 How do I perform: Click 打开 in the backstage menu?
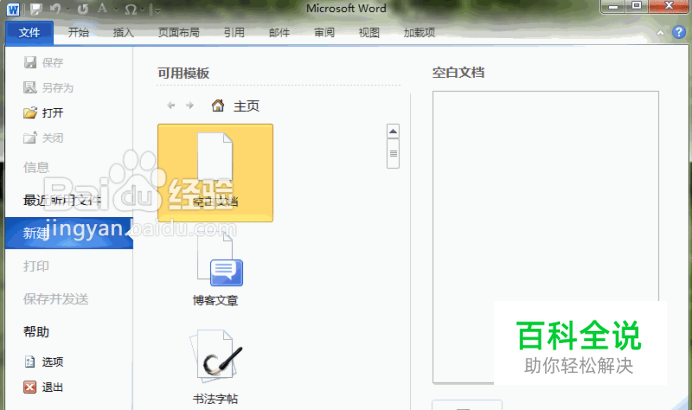tap(43, 113)
